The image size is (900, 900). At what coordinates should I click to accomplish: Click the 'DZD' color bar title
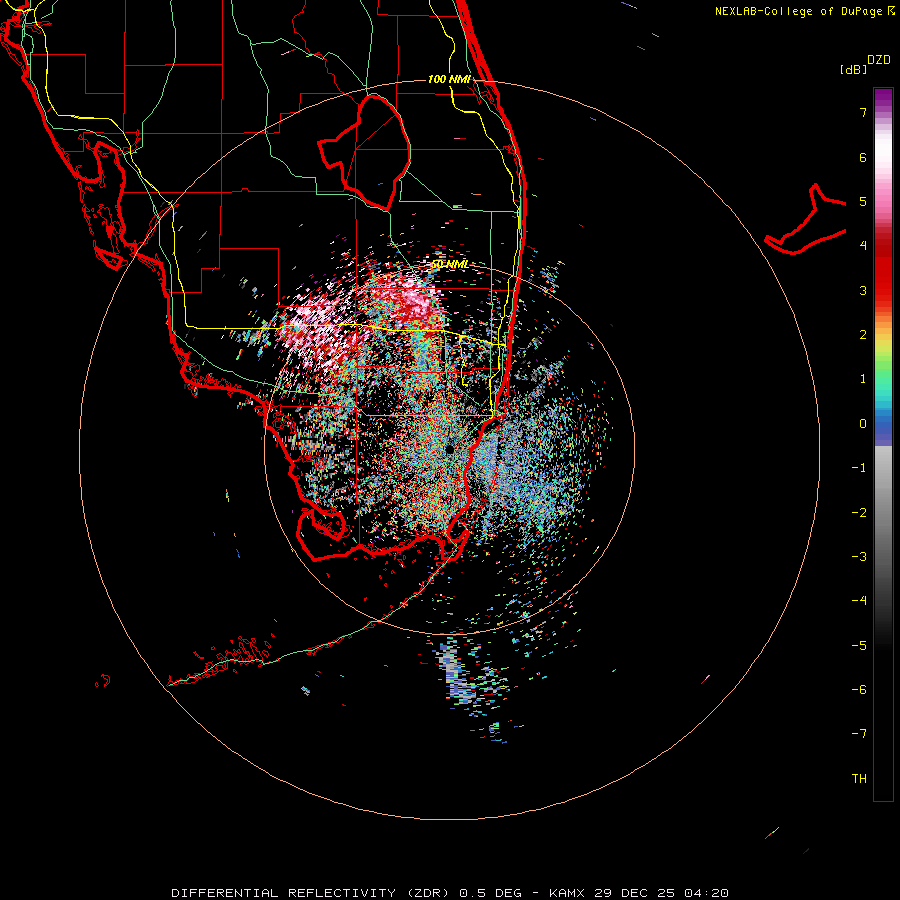pos(879,60)
